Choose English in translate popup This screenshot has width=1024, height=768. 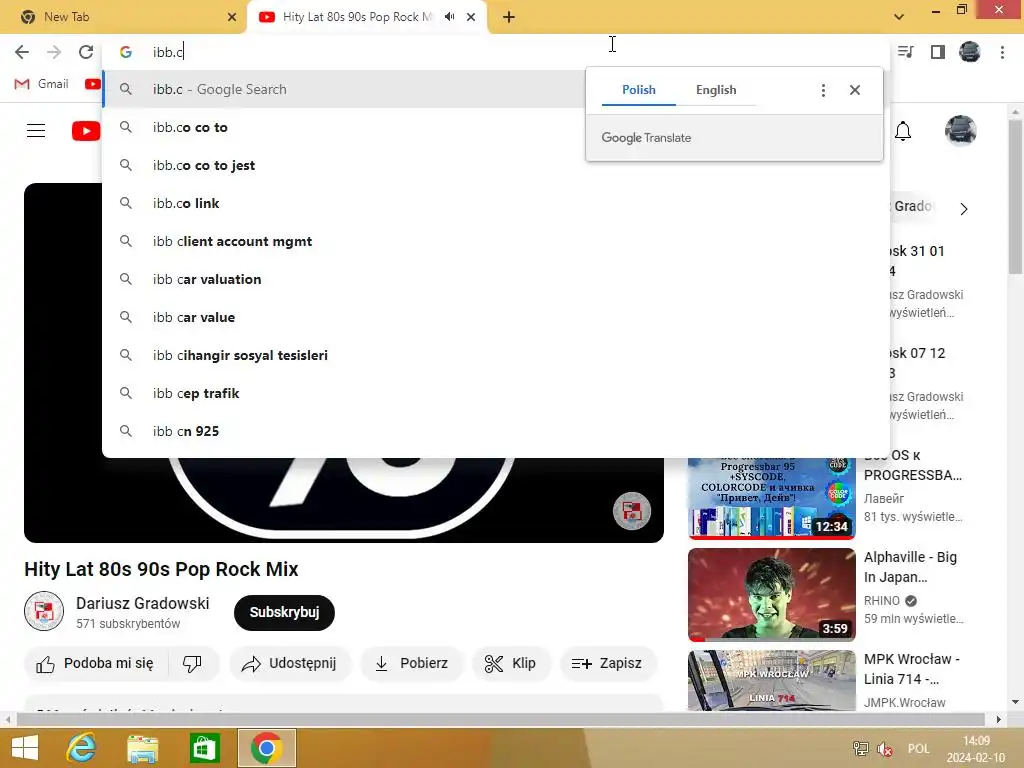(x=716, y=89)
